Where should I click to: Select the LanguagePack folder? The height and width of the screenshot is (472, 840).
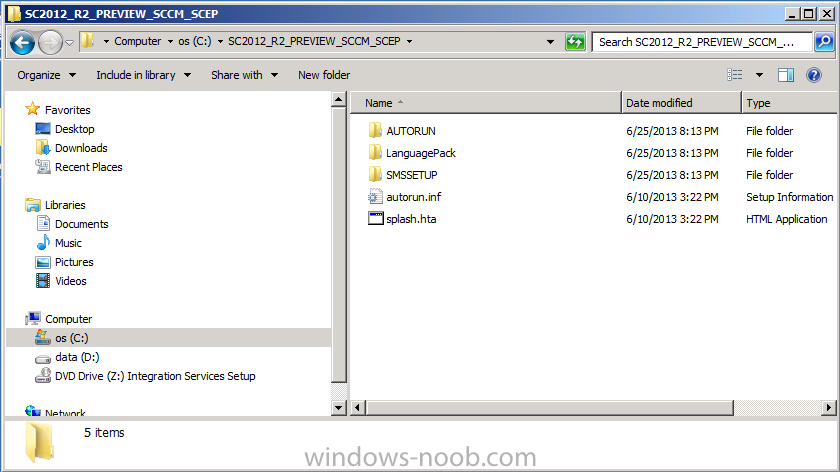pos(421,153)
